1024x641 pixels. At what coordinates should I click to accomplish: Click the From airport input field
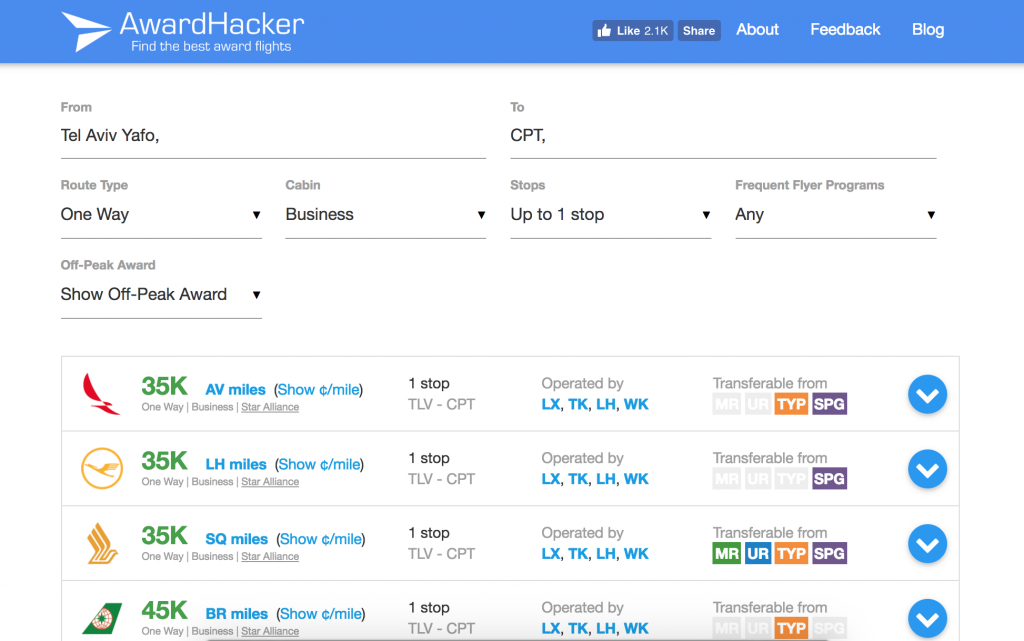pos(273,136)
